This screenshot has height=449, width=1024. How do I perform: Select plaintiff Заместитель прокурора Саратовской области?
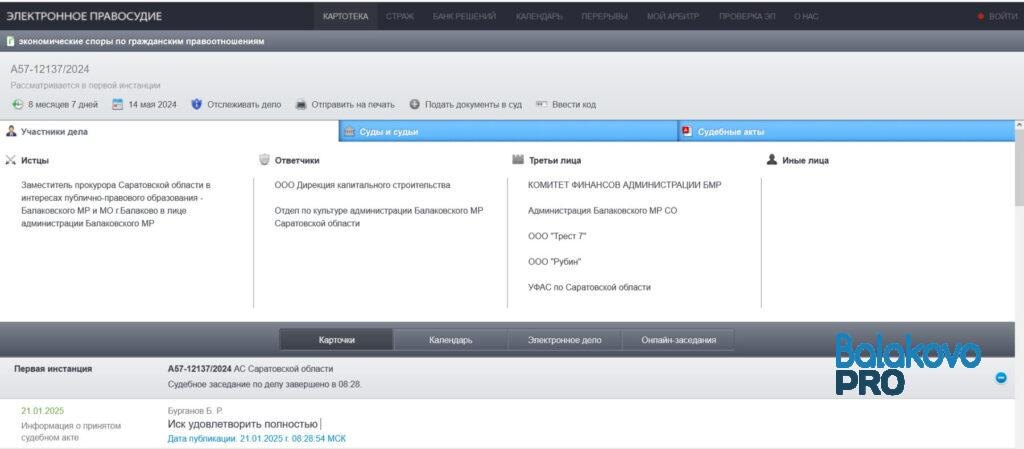tap(117, 204)
